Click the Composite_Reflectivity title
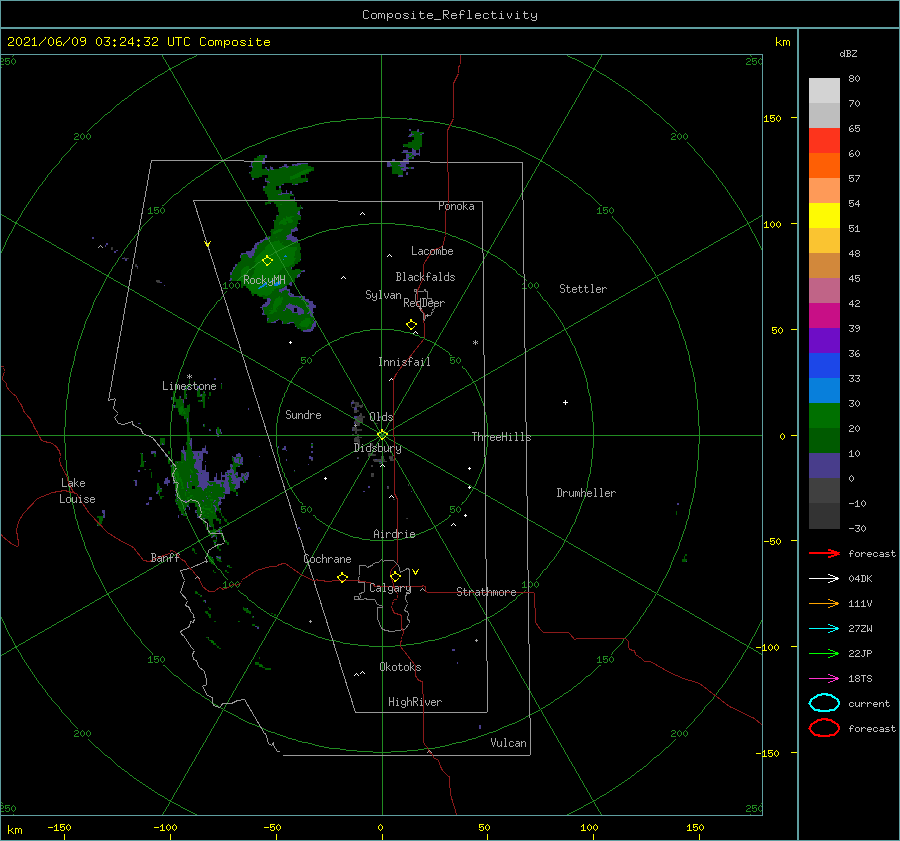The image size is (900, 841). coord(449,15)
